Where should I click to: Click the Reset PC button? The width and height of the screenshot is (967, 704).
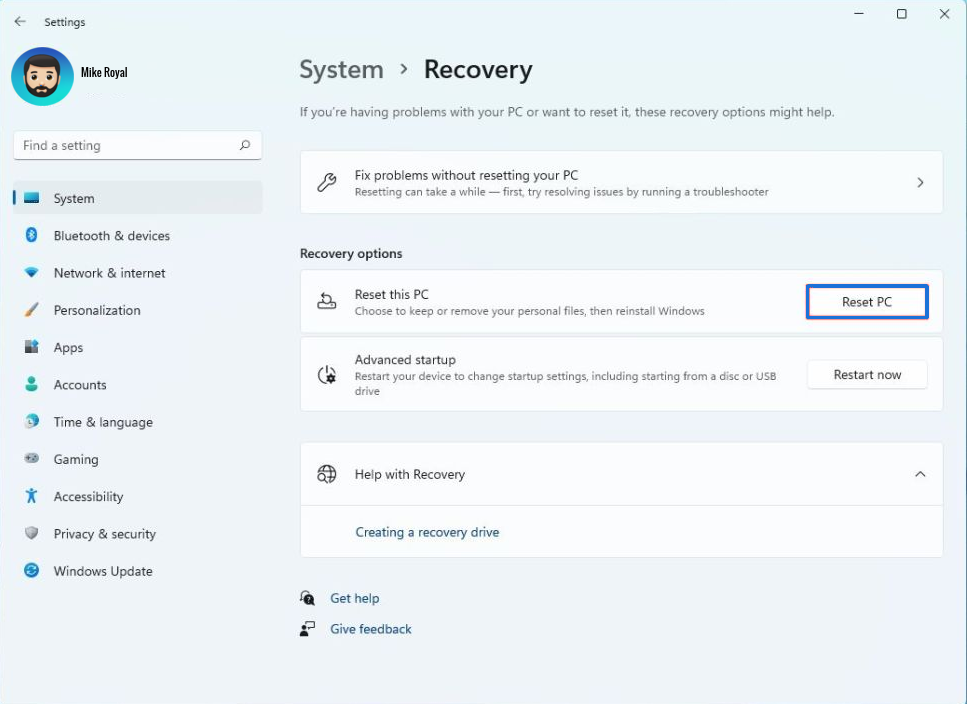(x=866, y=301)
